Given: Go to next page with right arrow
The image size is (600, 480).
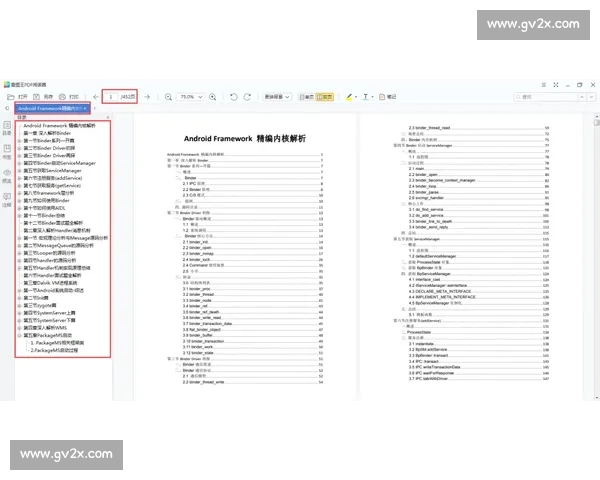Looking at the screenshot, I should (x=148, y=97).
